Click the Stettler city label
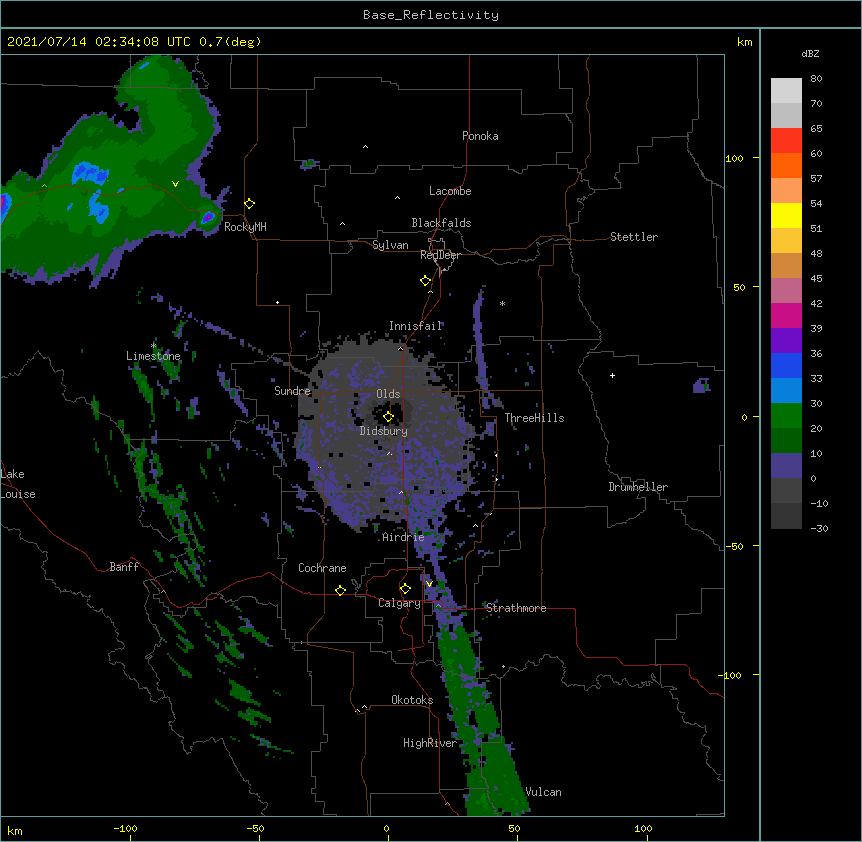This screenshot has width=862, height=842. click(634, 237)
